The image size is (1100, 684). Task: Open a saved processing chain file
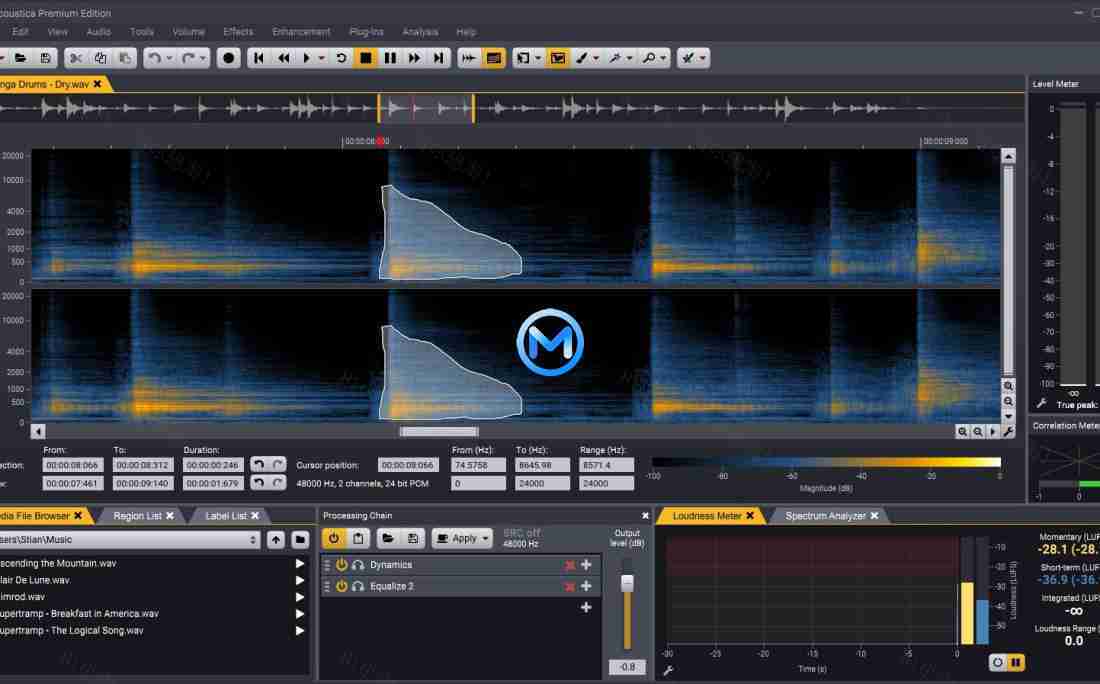point(386,538)
